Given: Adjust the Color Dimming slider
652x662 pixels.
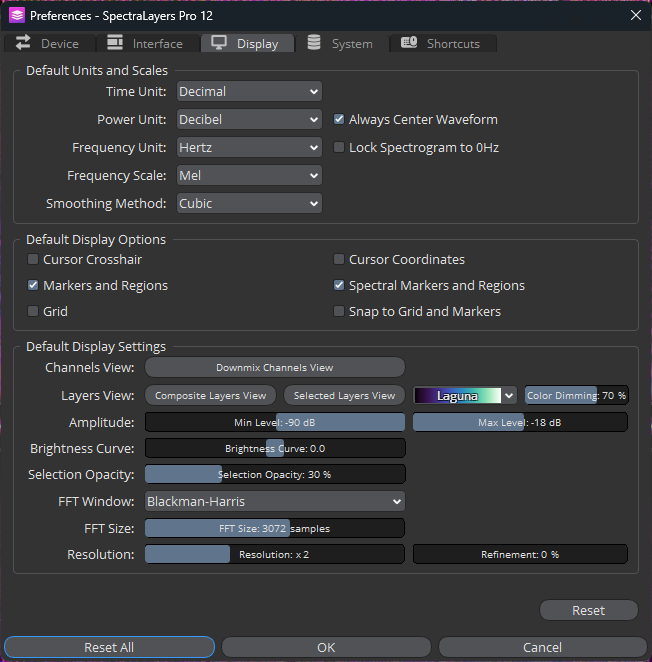Looking at the screenshot, I should pos(576,396).
